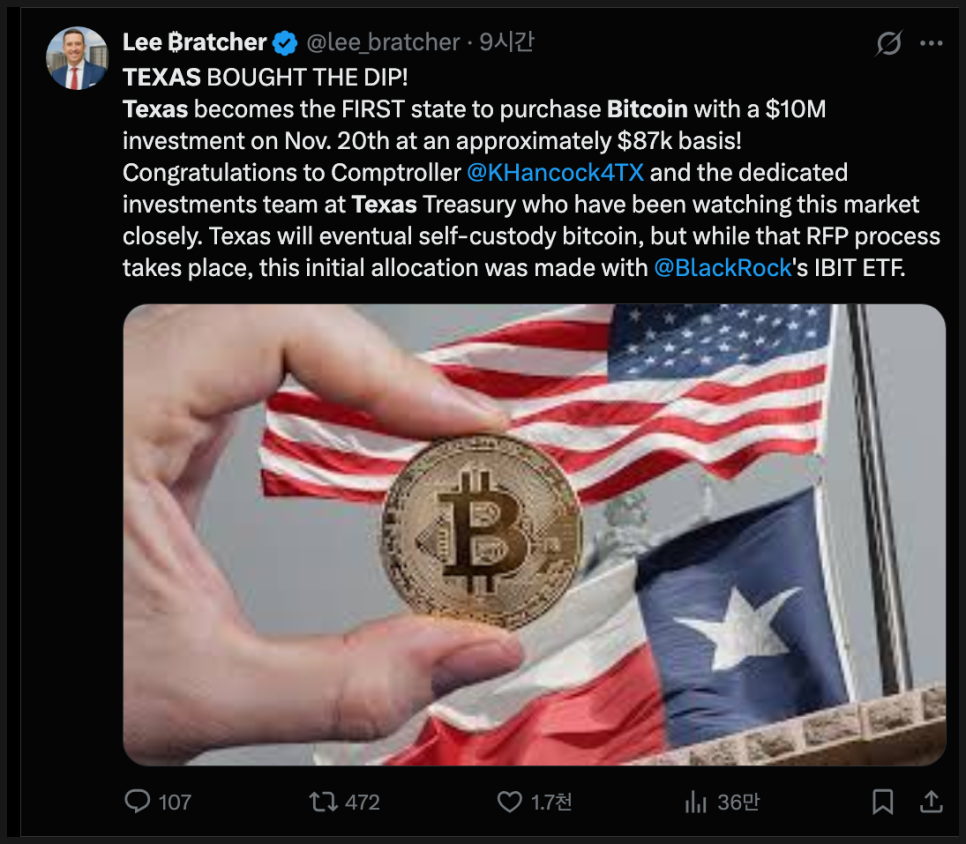Click the share post upload icon
This screenshot has height=844, width=966.
[x=930, y=801]
